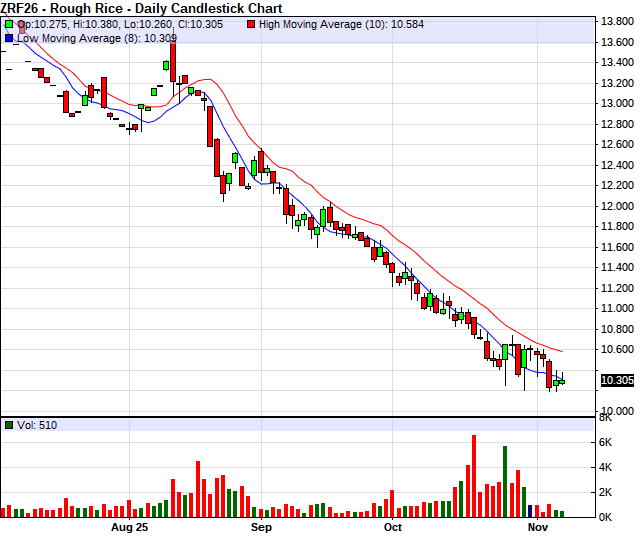
Task: Click the tallest dark green volume bar
Action: [505, 481]
